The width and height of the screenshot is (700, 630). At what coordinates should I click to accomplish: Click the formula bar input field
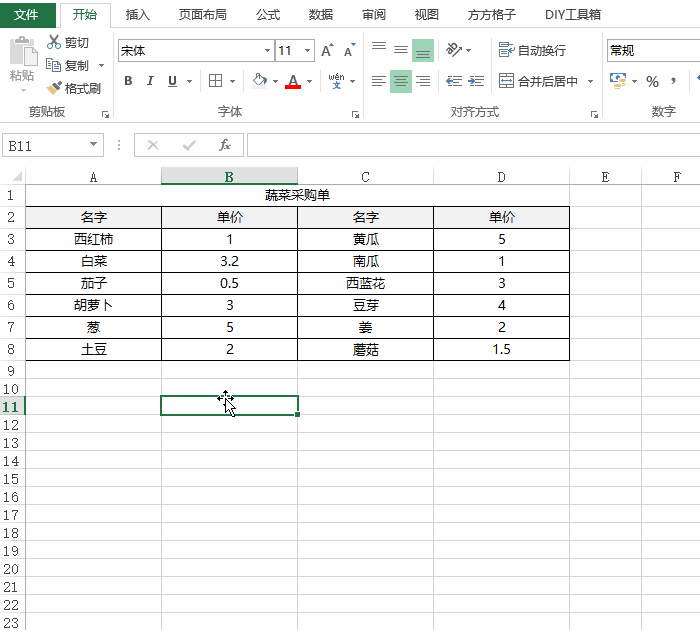pos(474,145)
